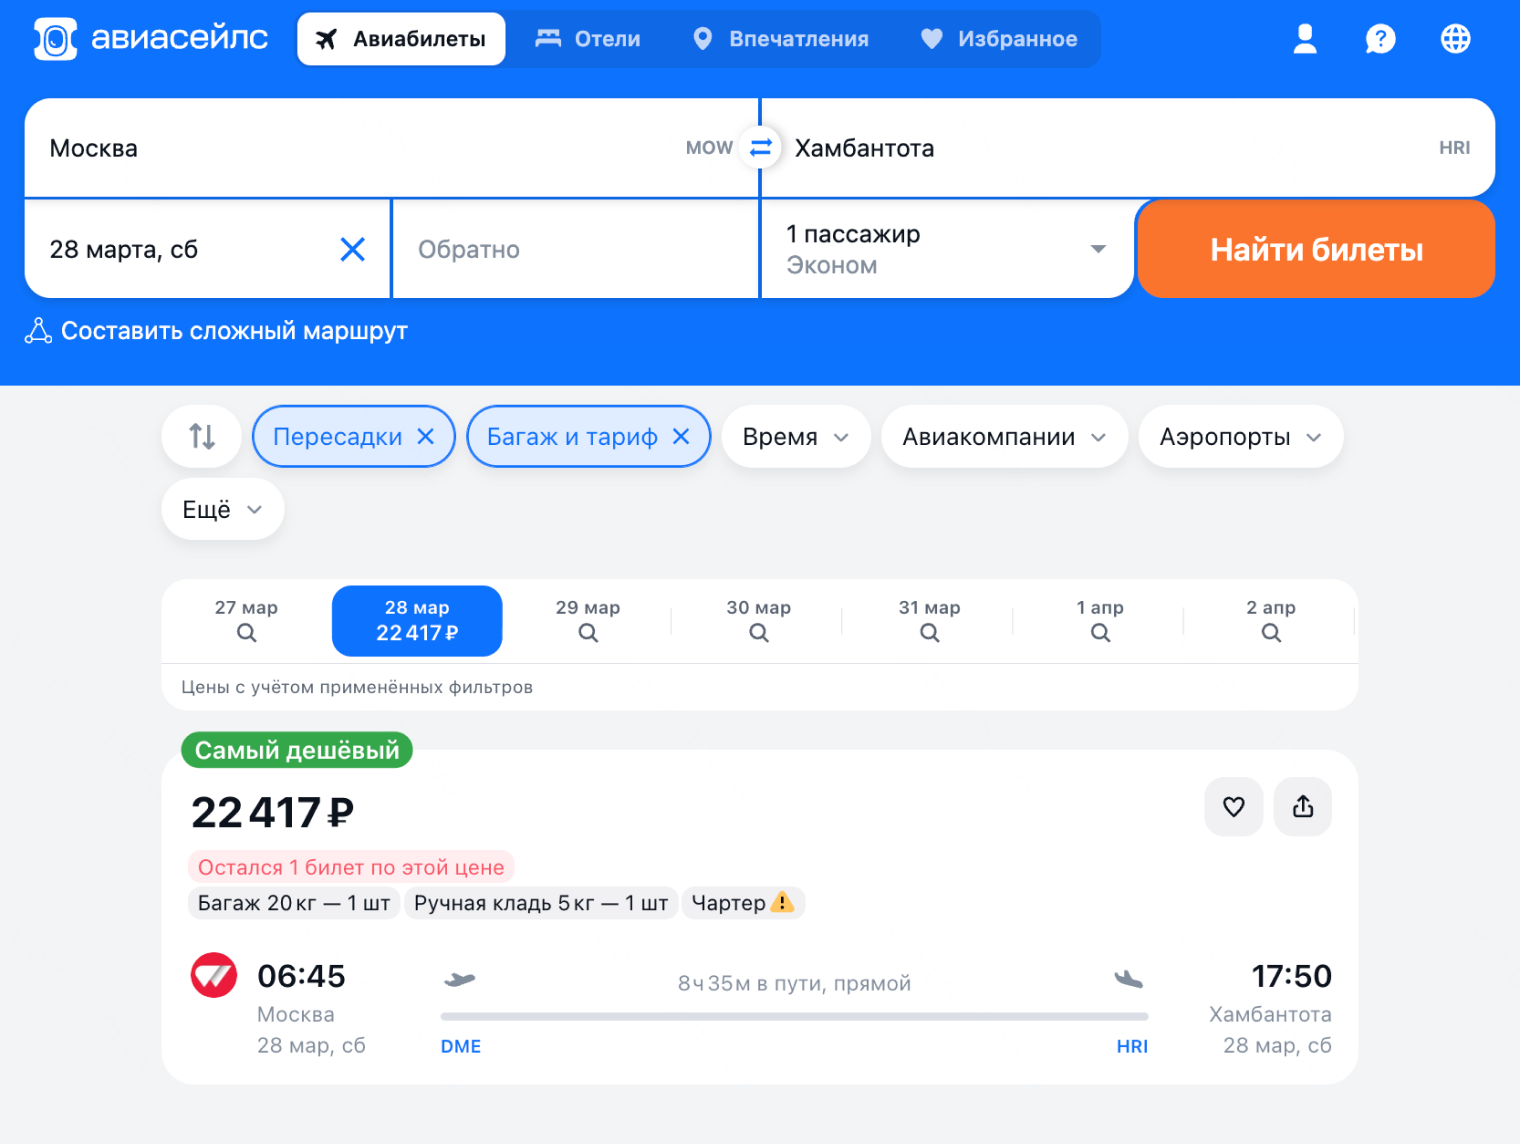Remove the Багаж и тариф filter
This screenshot has height=1144, width=1520.
(x=681, y=436)
